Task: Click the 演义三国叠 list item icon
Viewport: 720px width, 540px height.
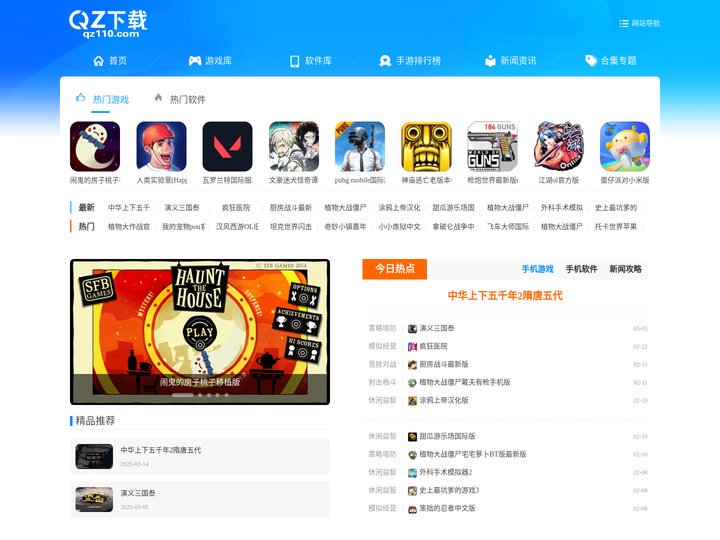Action: click(x=412, y=328)
